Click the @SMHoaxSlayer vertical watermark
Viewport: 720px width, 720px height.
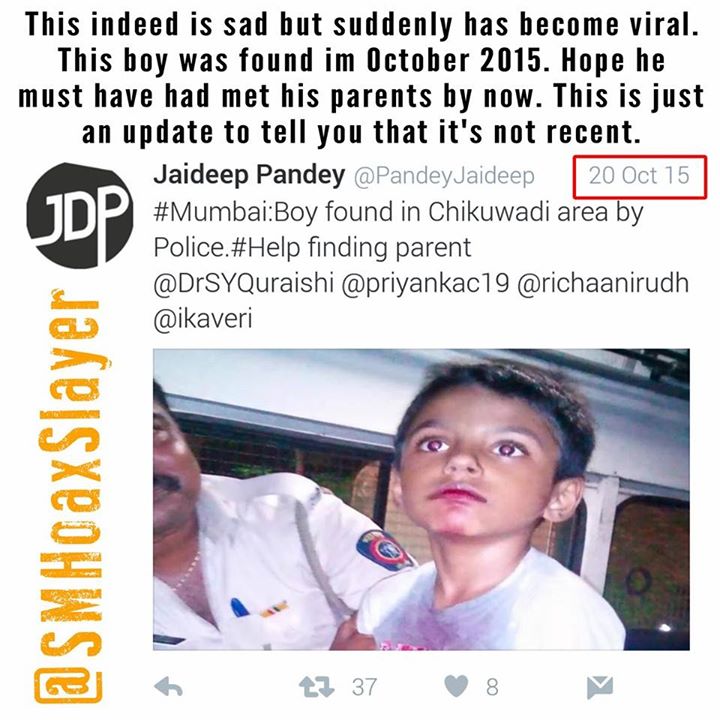(69, 496)
